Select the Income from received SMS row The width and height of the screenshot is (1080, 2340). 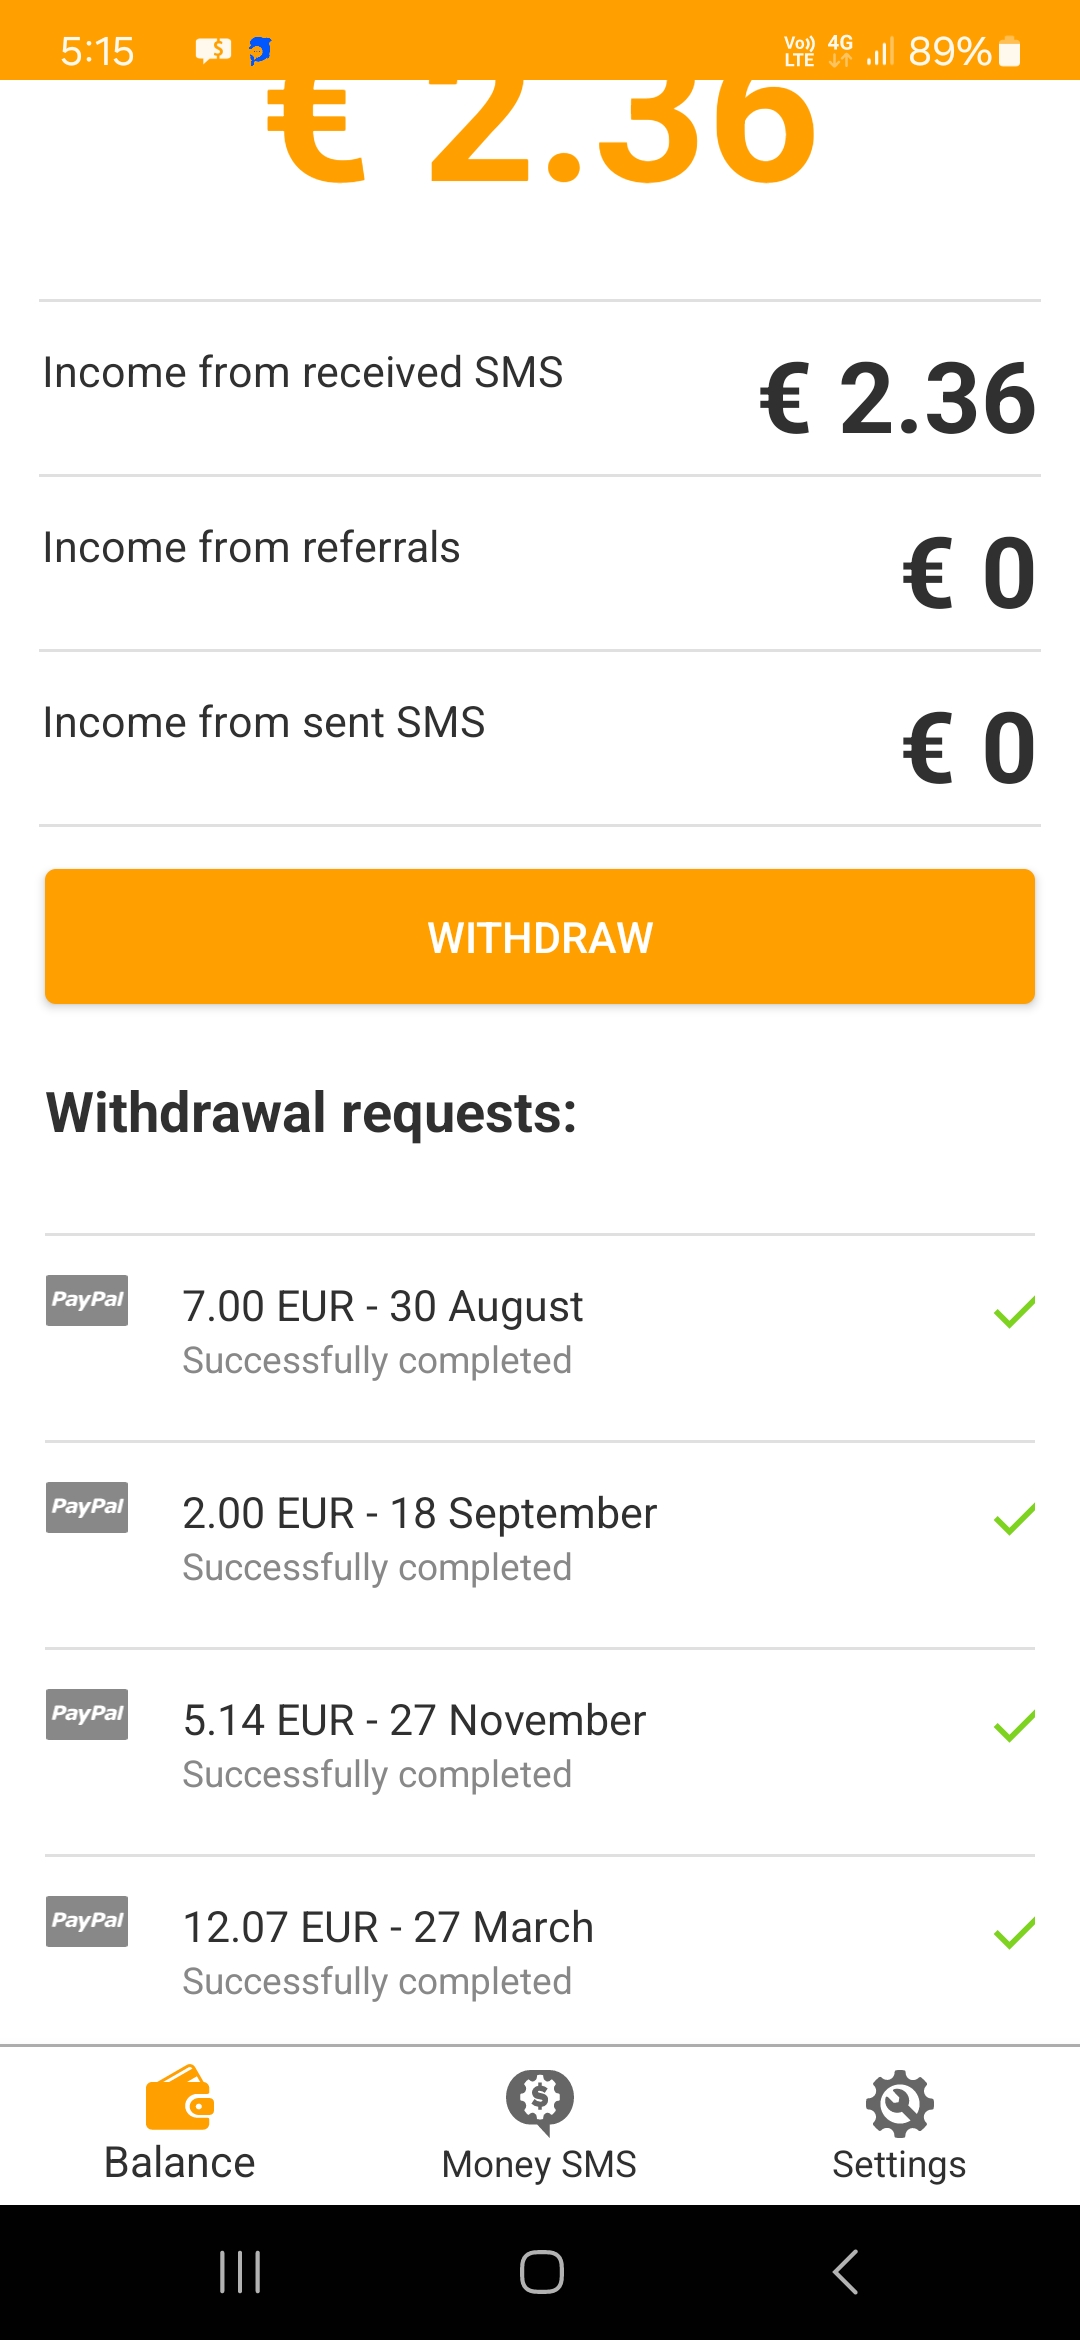[x=540, y=388]
